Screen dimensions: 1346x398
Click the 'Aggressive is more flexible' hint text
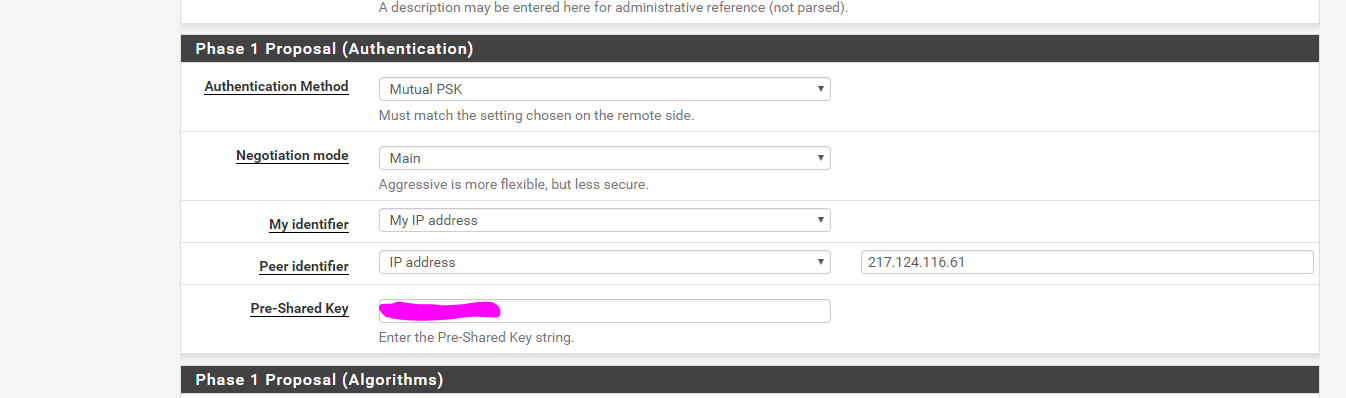pyautogui.click(x=513, y=184)
